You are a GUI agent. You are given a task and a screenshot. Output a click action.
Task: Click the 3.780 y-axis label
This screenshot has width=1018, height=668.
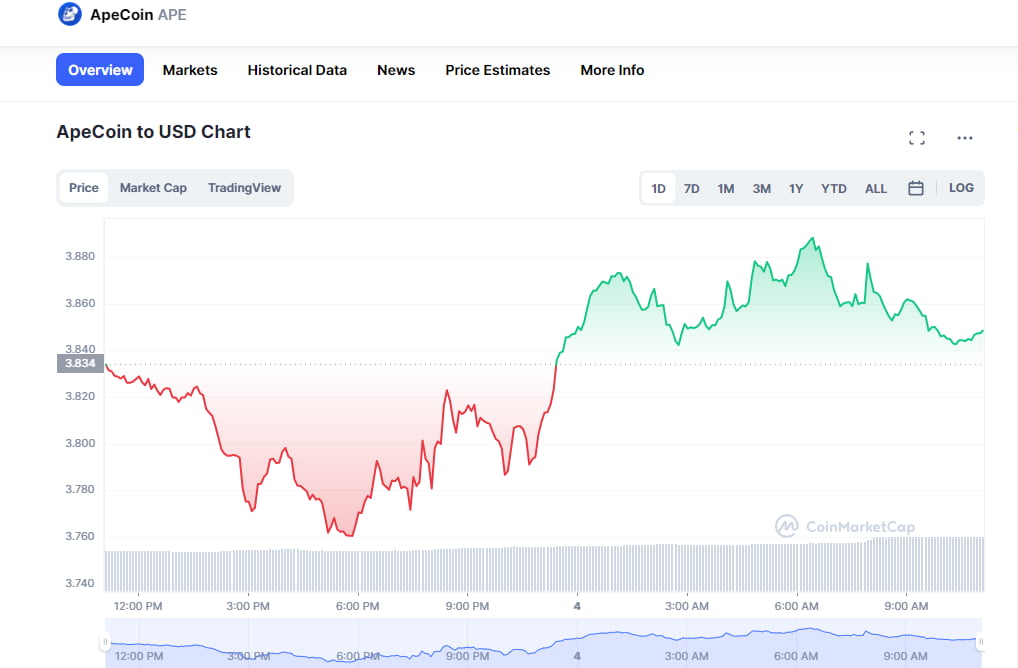80,489
